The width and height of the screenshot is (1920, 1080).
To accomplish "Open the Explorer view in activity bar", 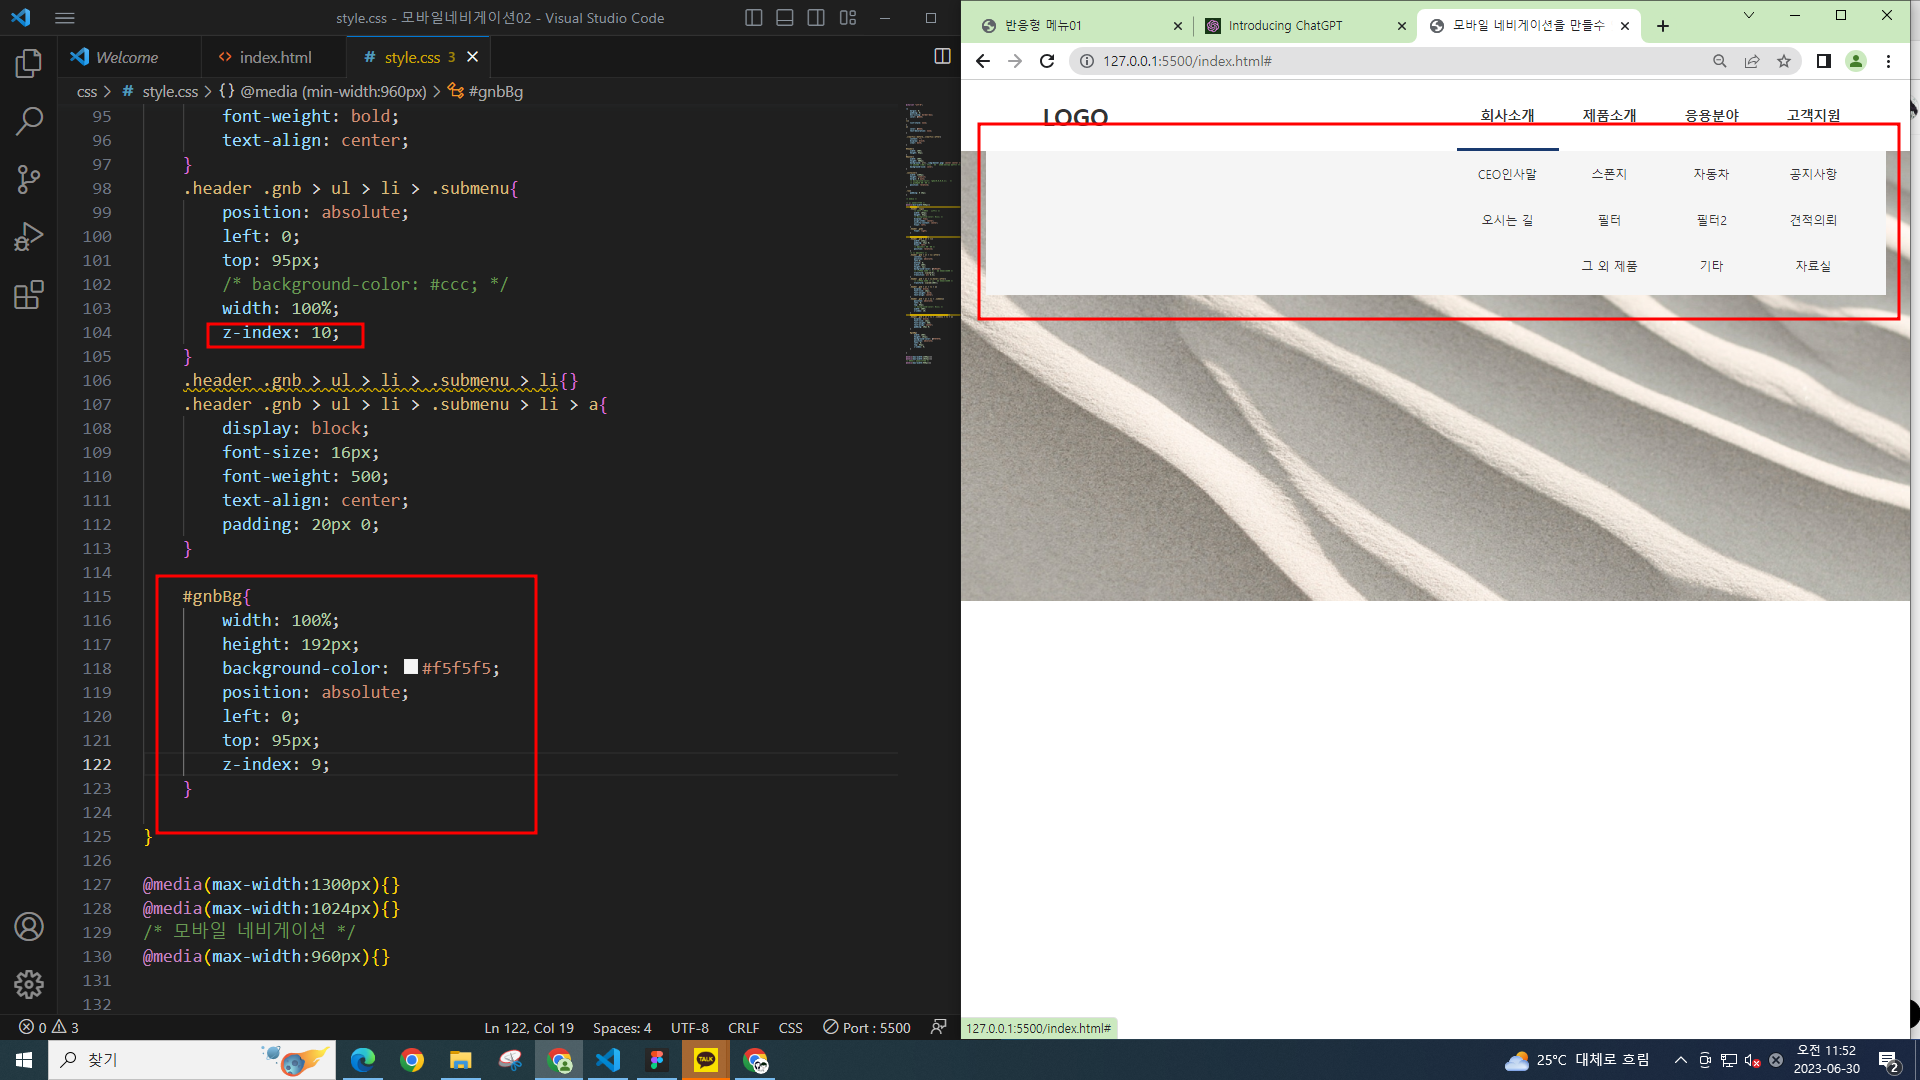I will click(x=29, y=64).
